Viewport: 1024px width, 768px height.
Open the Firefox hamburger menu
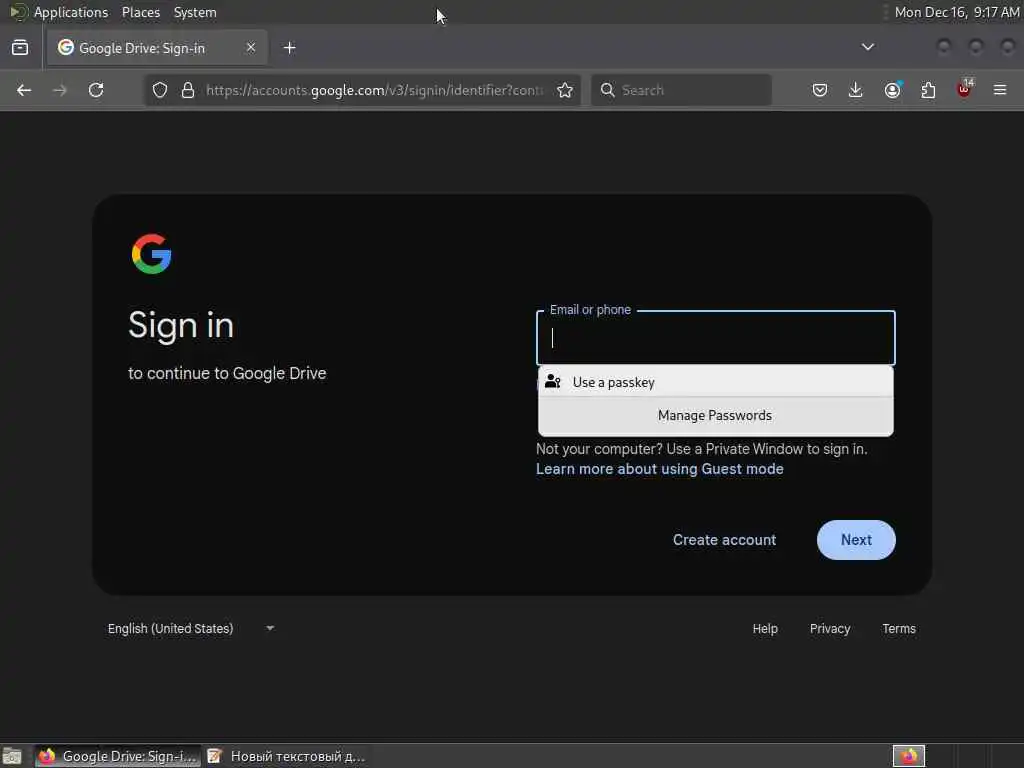point(1000,90)
